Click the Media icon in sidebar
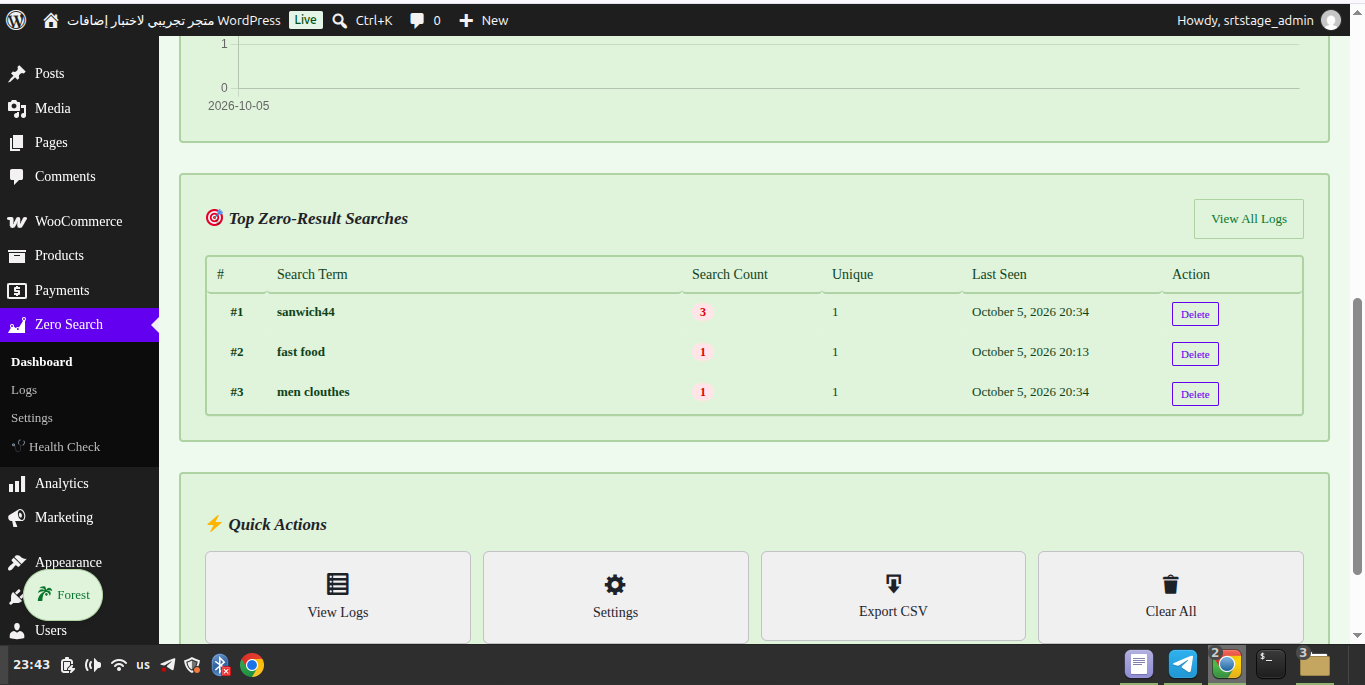This screenshot has height=685, width=1365. coord(17,108)
